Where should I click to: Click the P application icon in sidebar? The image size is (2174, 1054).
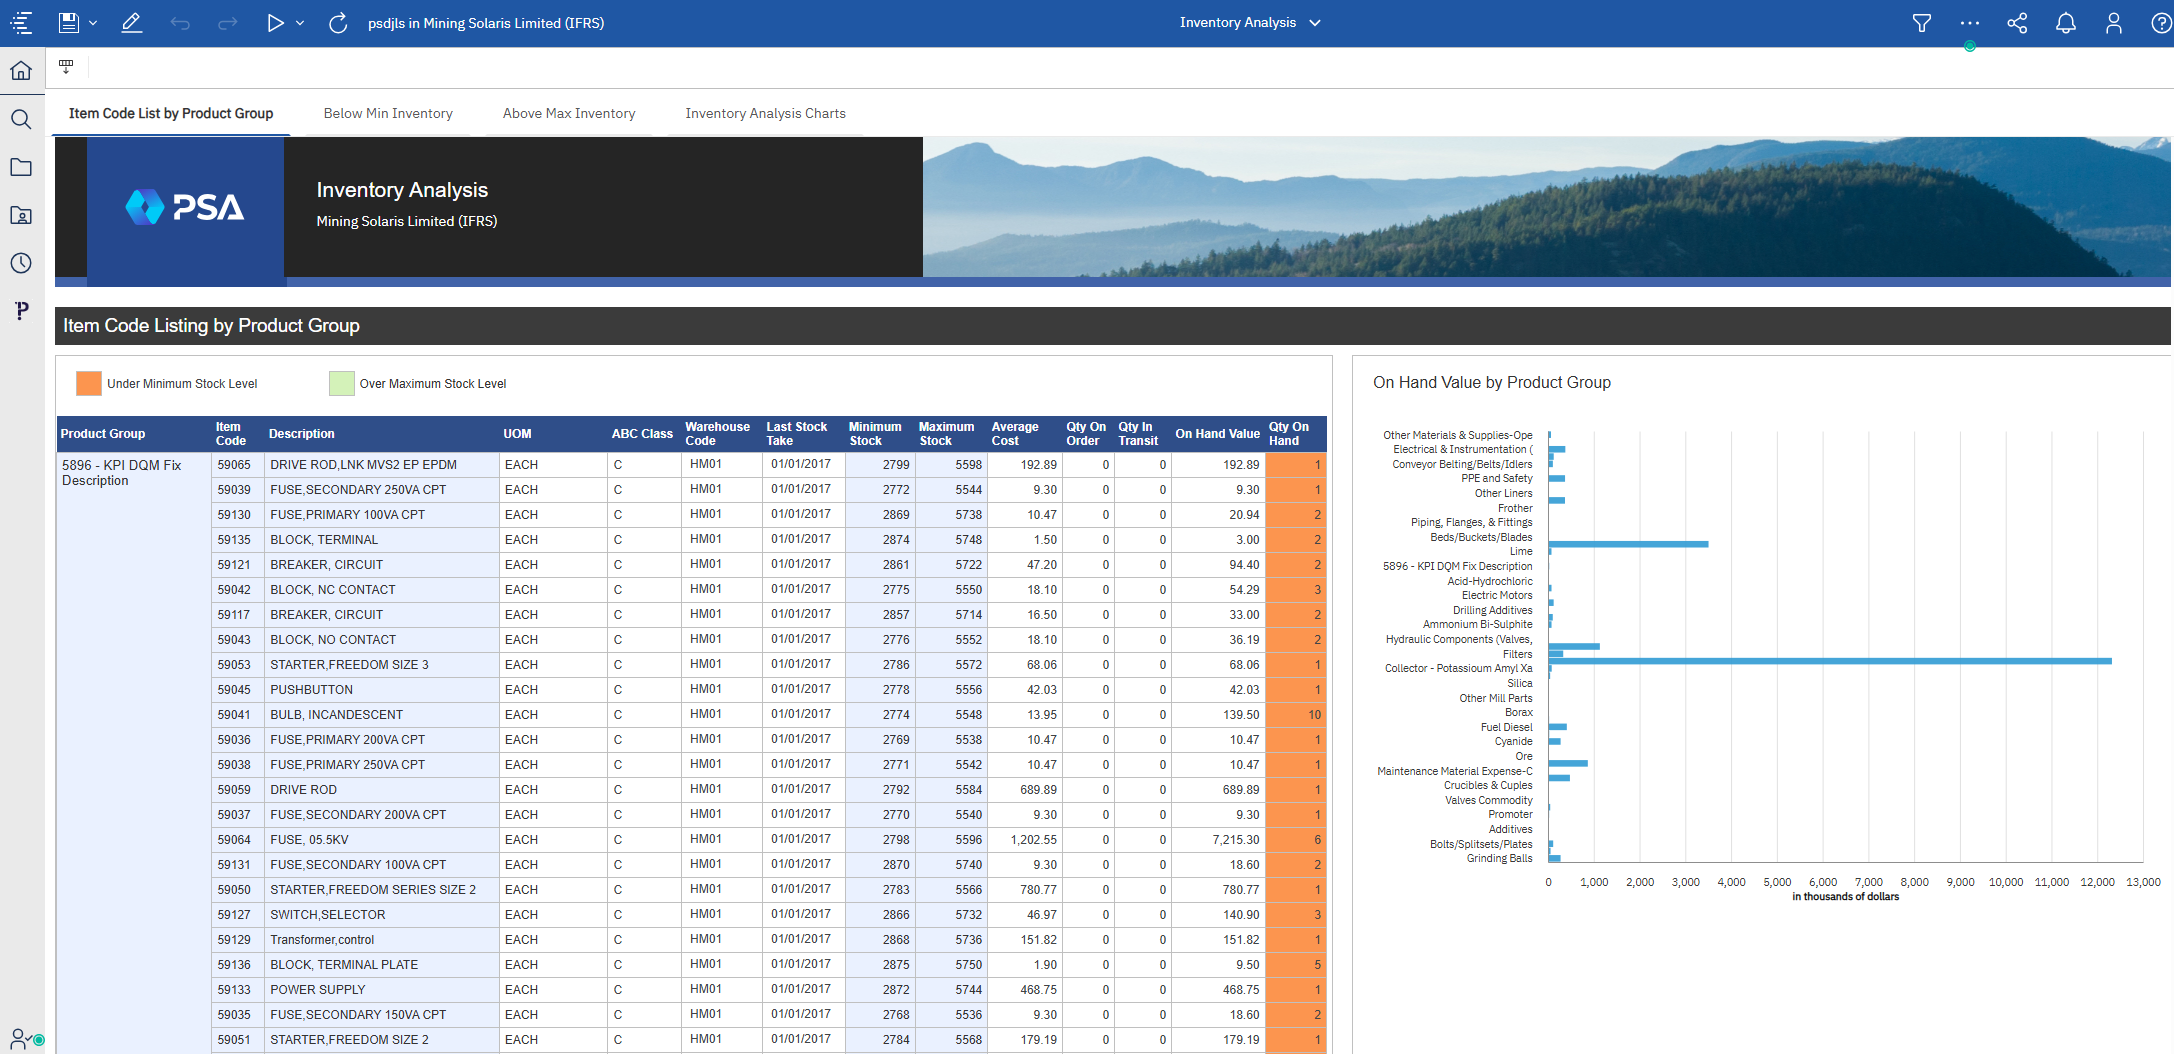pos(21,311)
